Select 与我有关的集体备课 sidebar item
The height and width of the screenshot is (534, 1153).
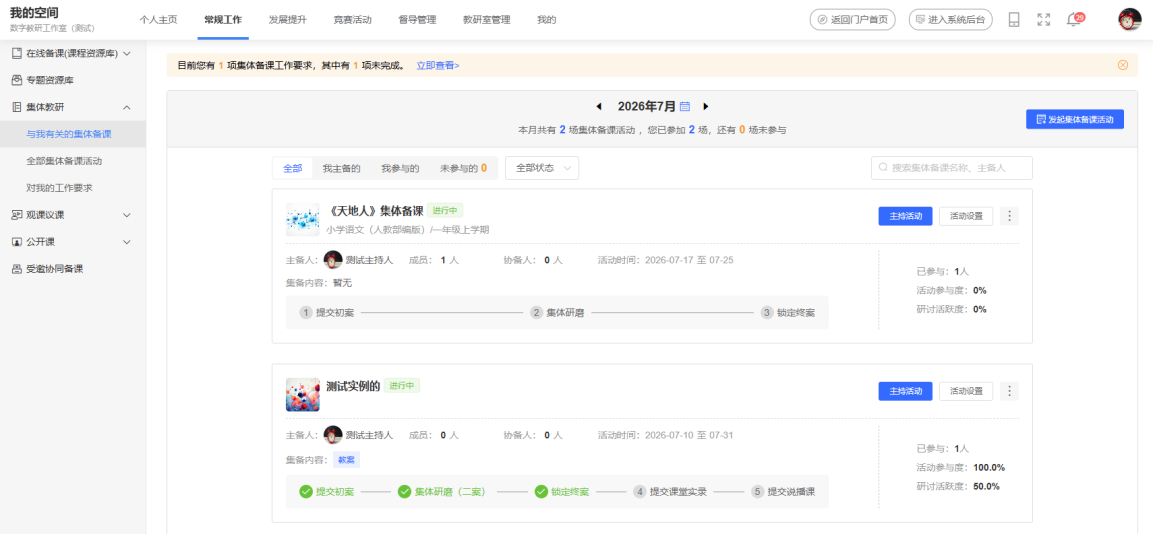click(73, 134)
